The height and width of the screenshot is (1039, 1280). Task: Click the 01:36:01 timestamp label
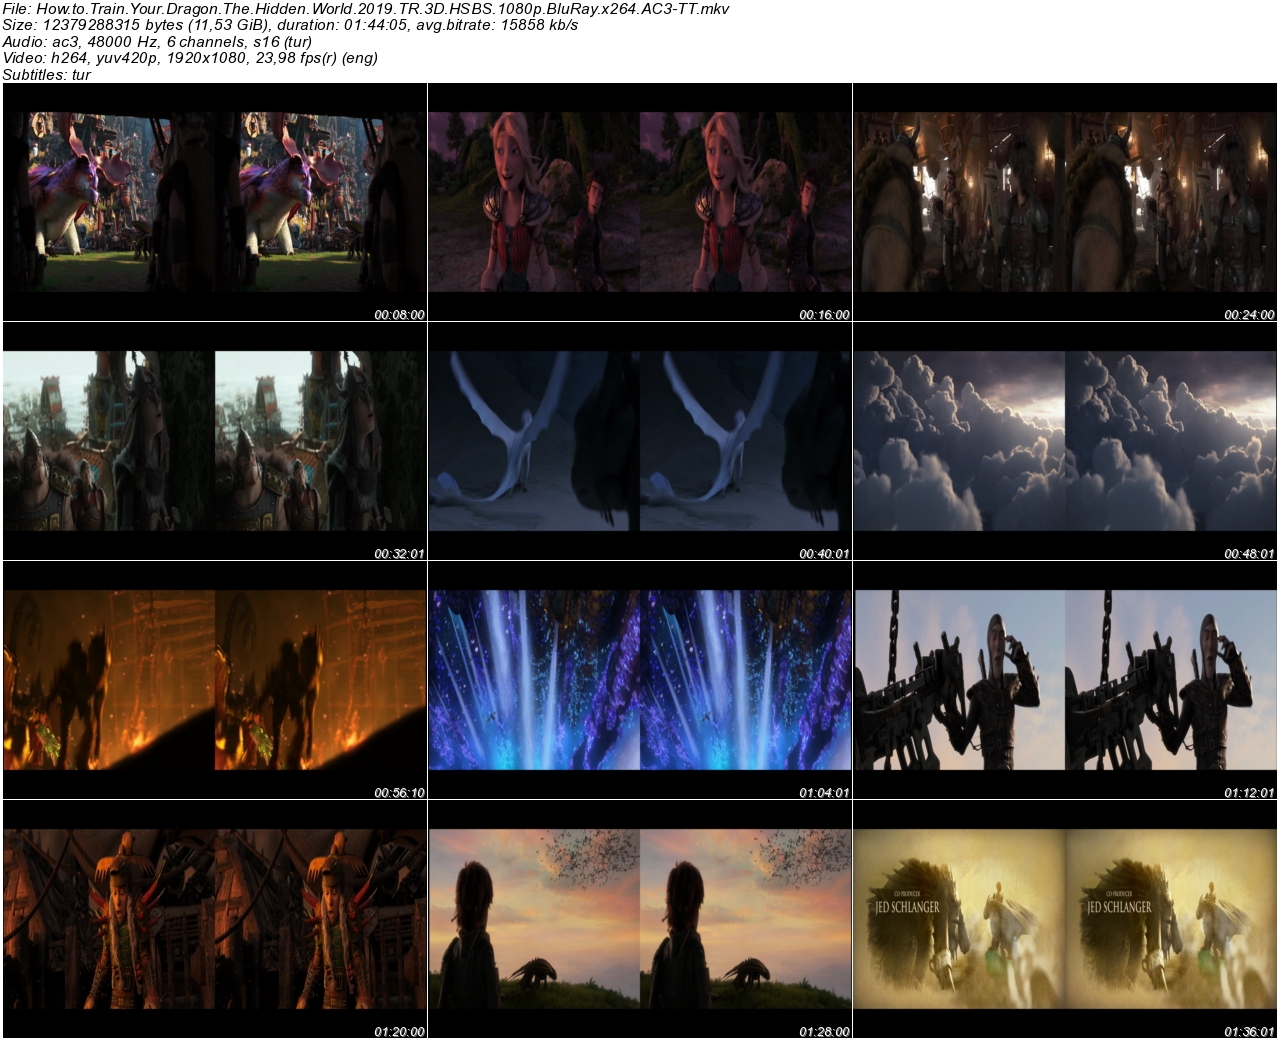(1250, 1031)
